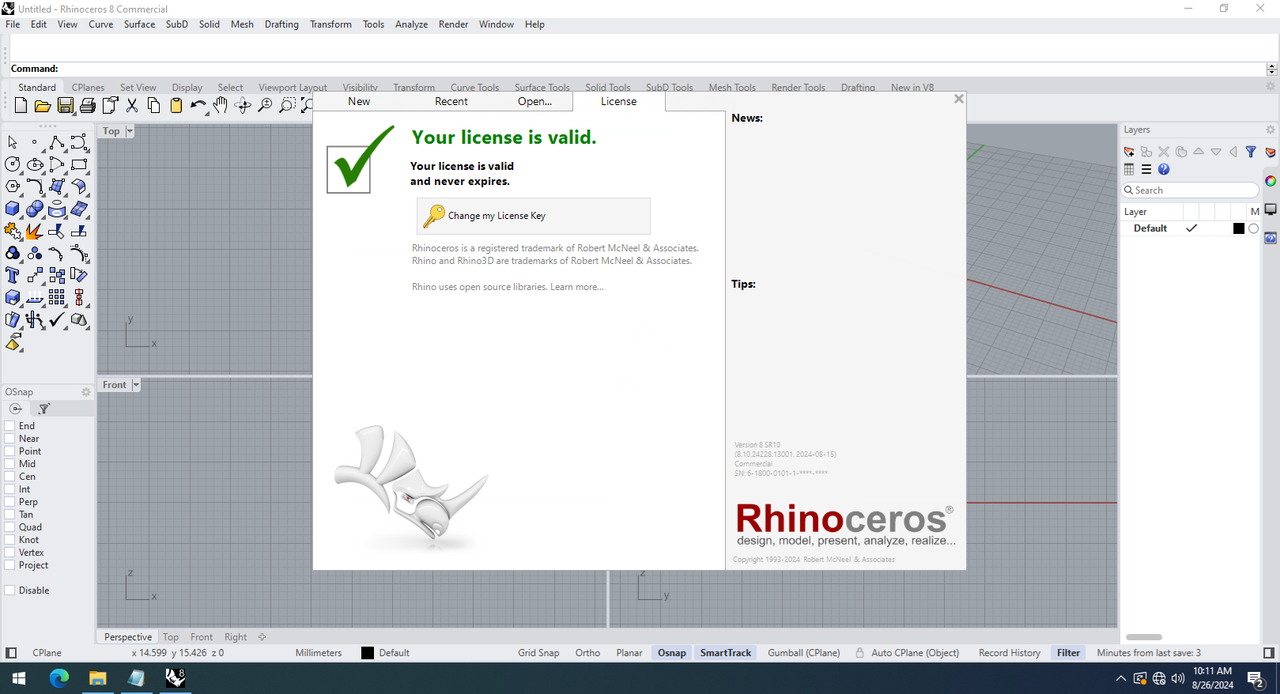Select the Rotate View tool
The height and width of the screenshot is (694, 1280).
[242, 105]
